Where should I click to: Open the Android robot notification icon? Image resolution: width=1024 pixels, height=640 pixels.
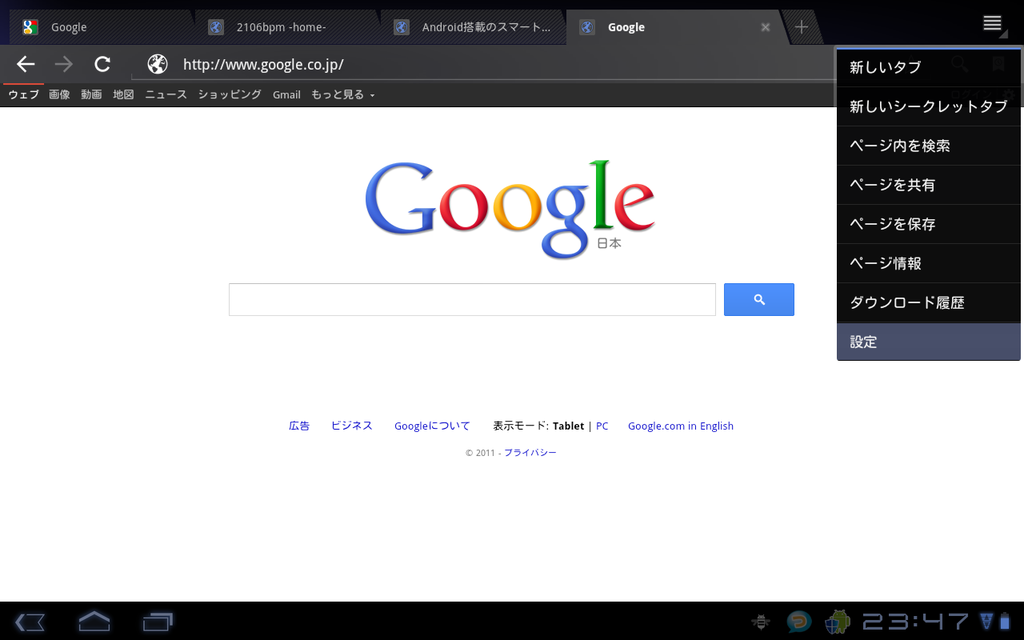pyautogui.click(x=837, y=621)
